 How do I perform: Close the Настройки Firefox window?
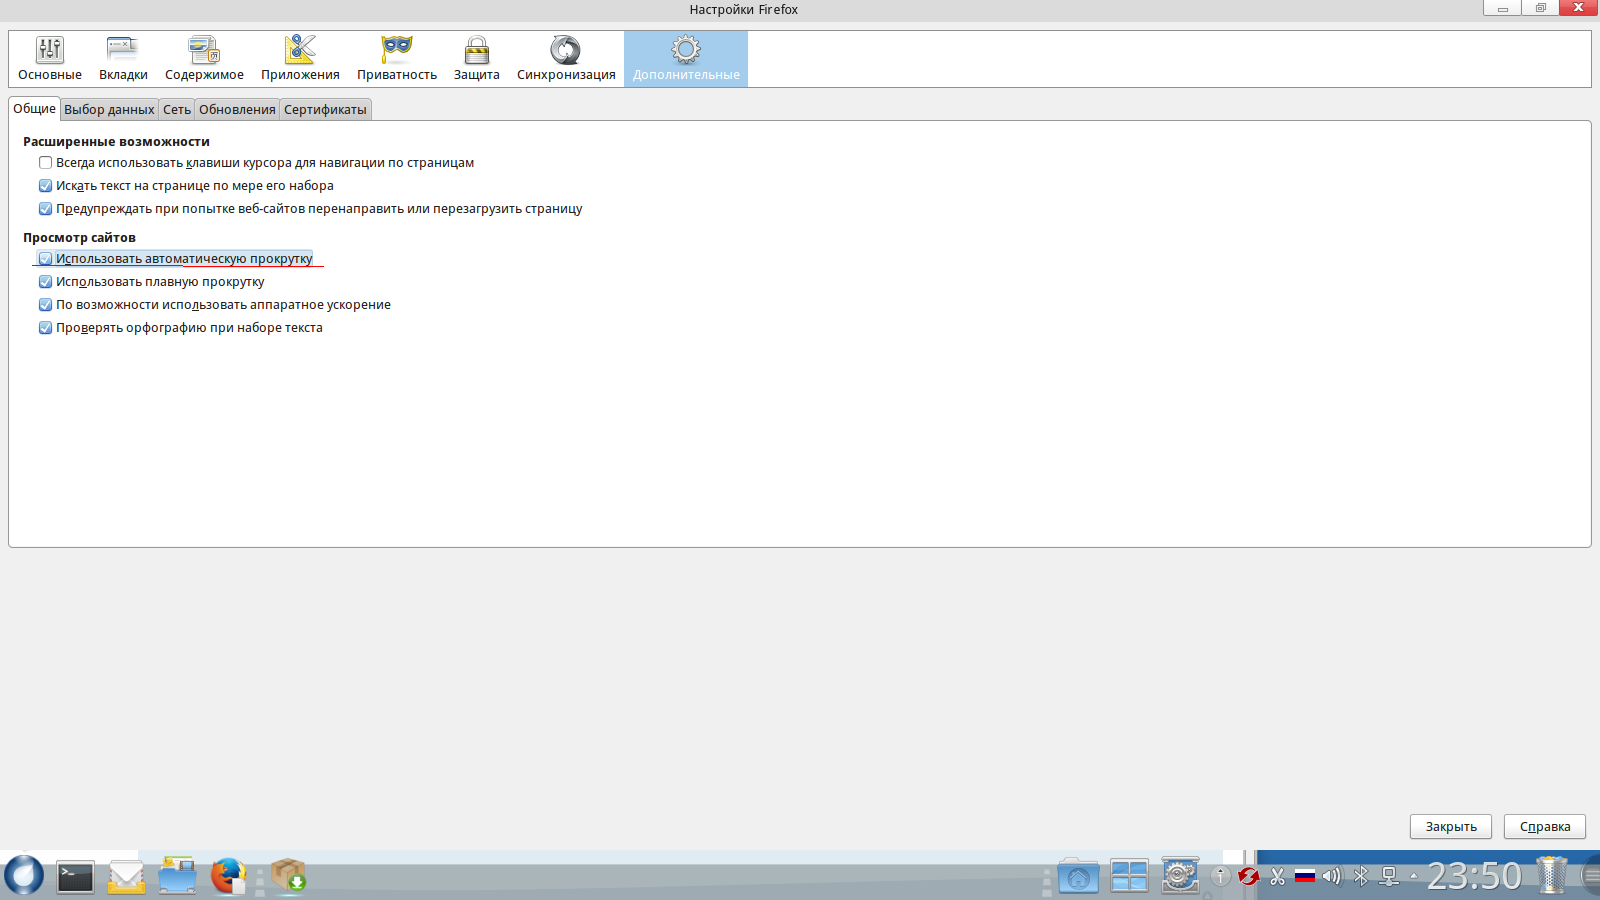click(1578, 8)
